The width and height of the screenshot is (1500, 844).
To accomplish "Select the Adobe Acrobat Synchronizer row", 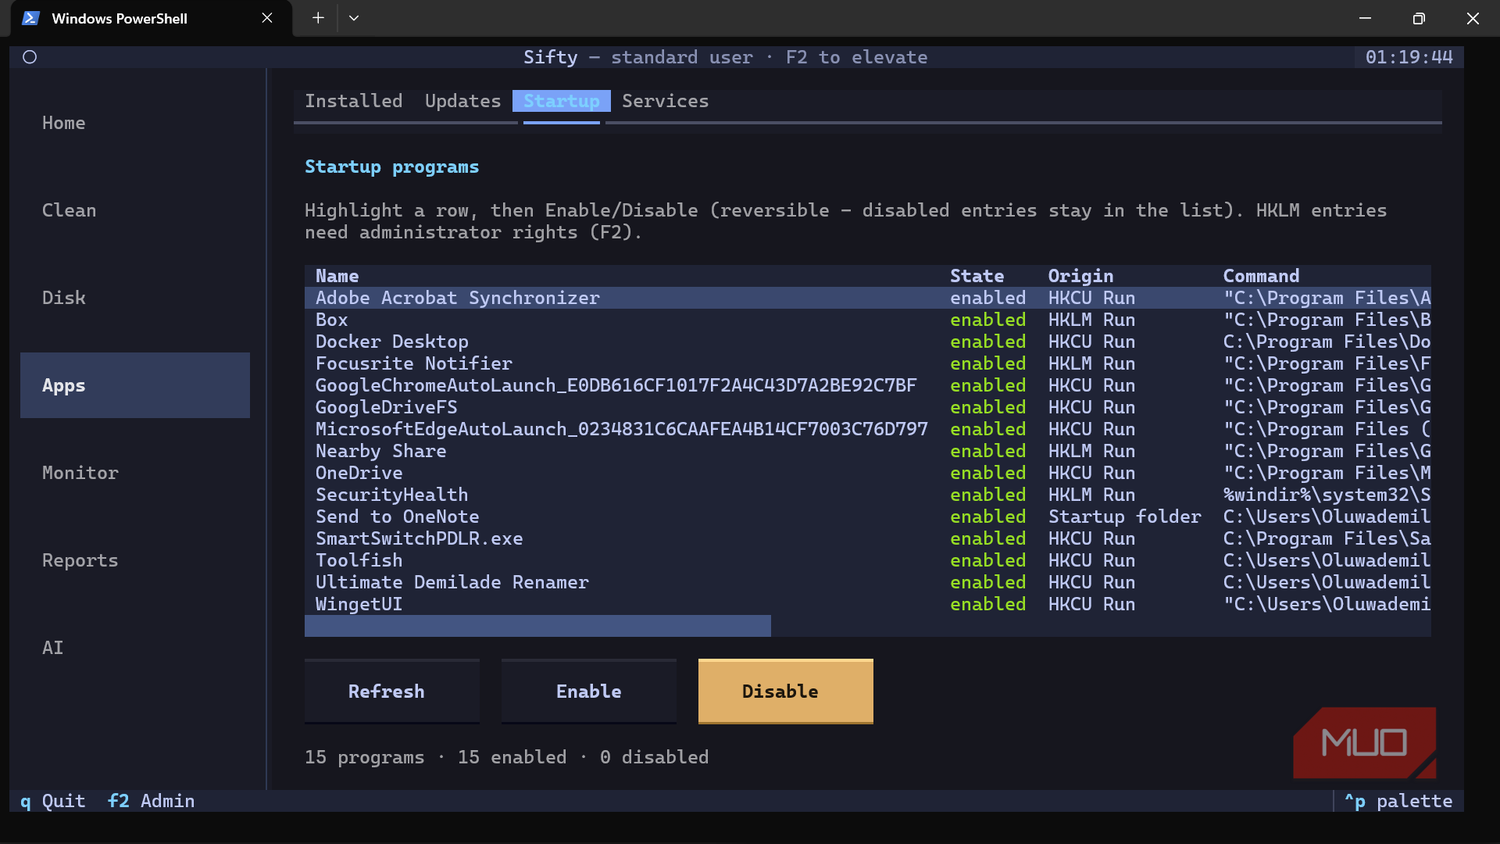I will [868, 298].
